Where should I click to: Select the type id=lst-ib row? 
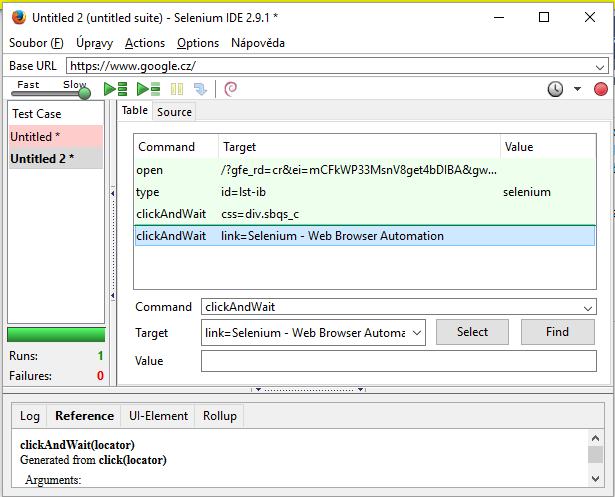pyautogui.click(x=365, y=192)
